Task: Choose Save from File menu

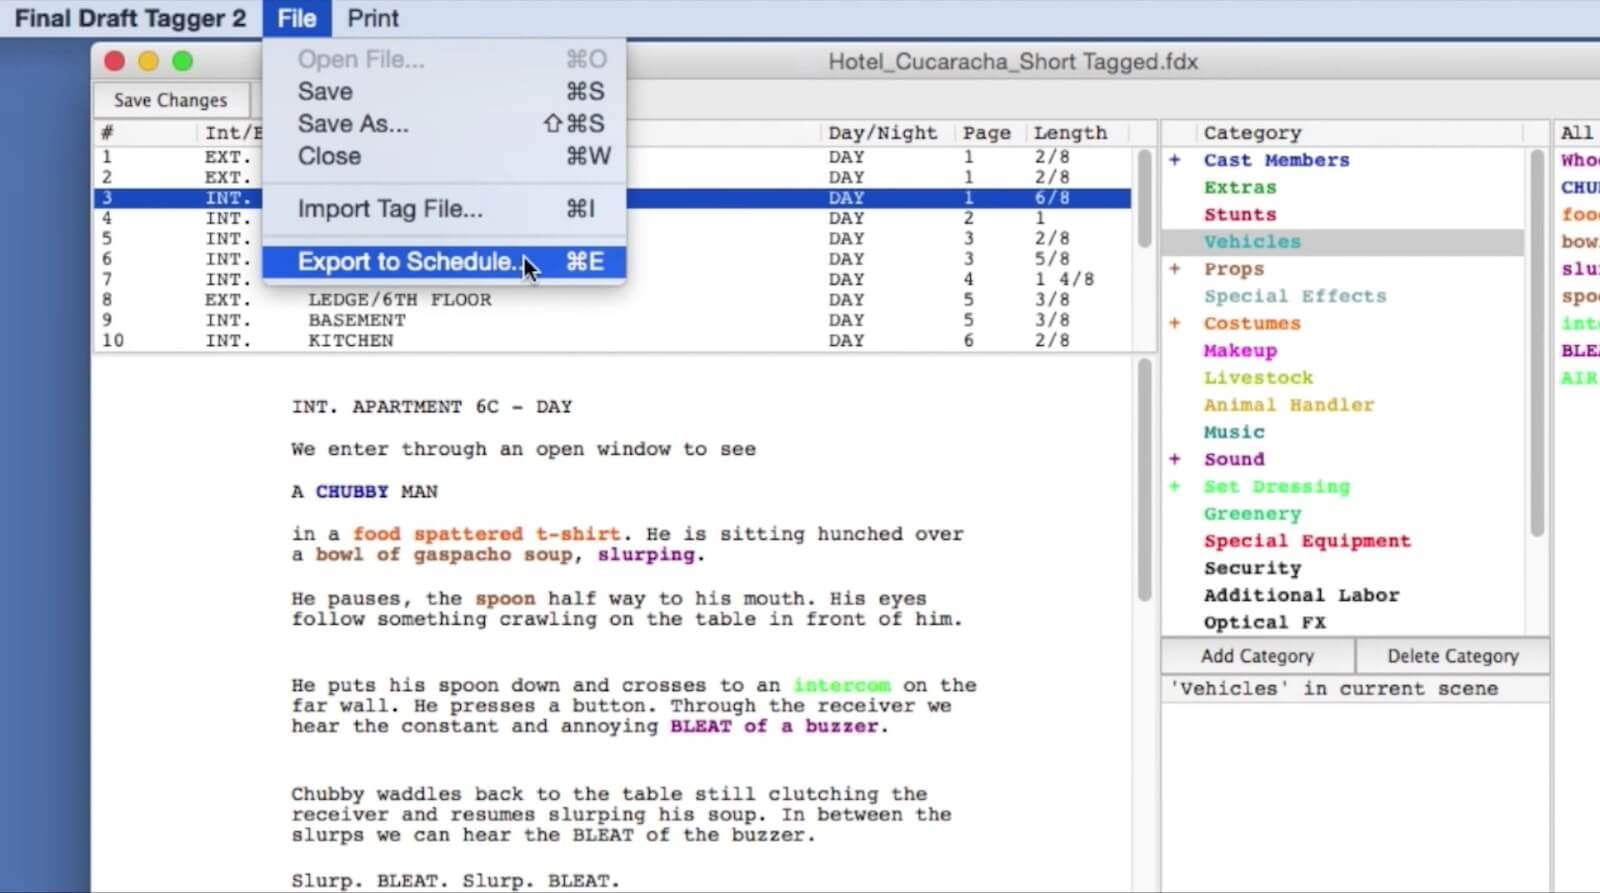Action: [x=444, y=91]
